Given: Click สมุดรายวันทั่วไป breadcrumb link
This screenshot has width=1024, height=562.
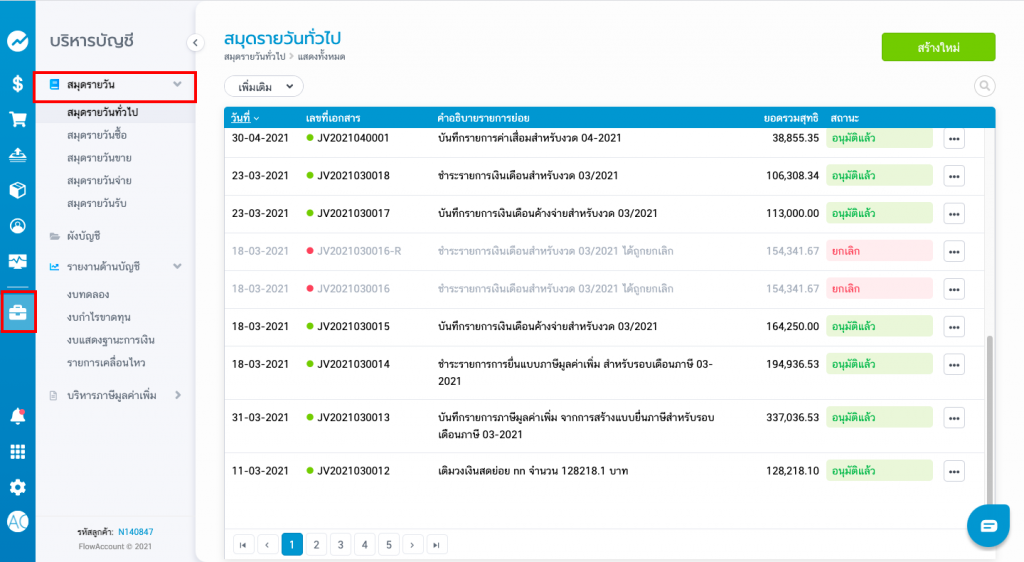Looking at the screenshot, I should pyautogui.click(x=255, y=57).
